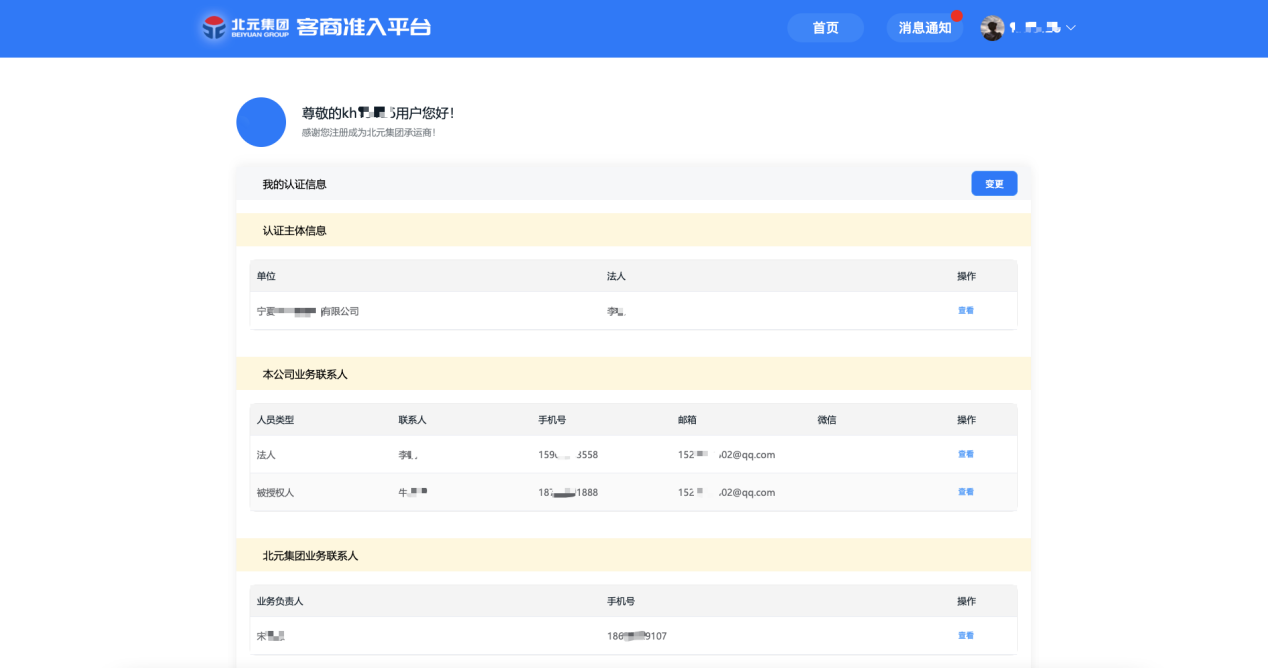Click the 认证主体信息 section header

tap(295, 231)
